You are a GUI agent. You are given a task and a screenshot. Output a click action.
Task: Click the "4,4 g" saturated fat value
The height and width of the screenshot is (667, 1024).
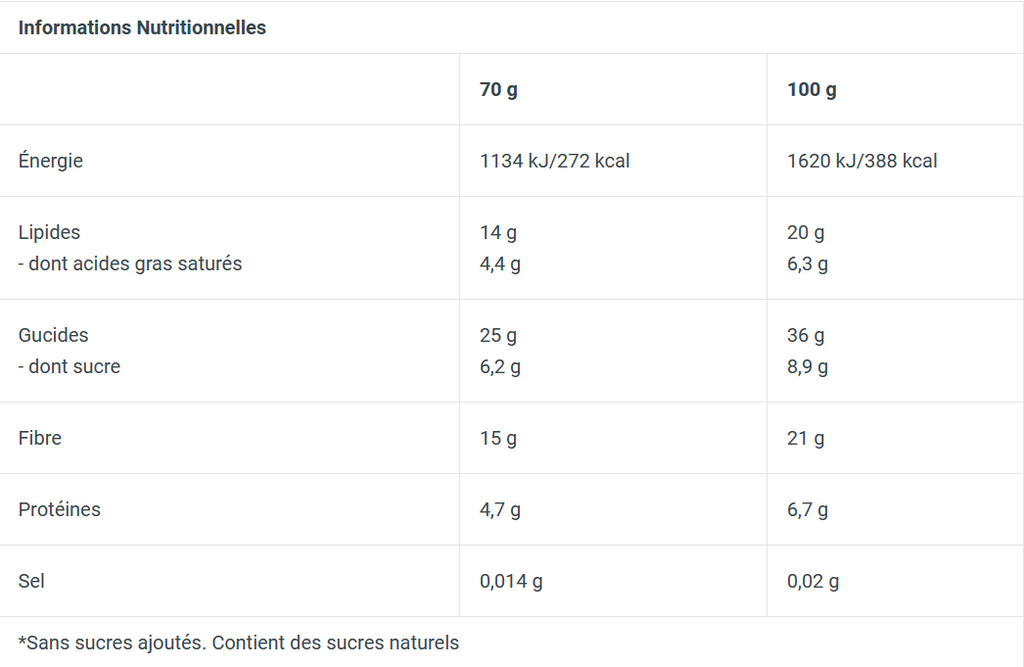coord(500,264)
